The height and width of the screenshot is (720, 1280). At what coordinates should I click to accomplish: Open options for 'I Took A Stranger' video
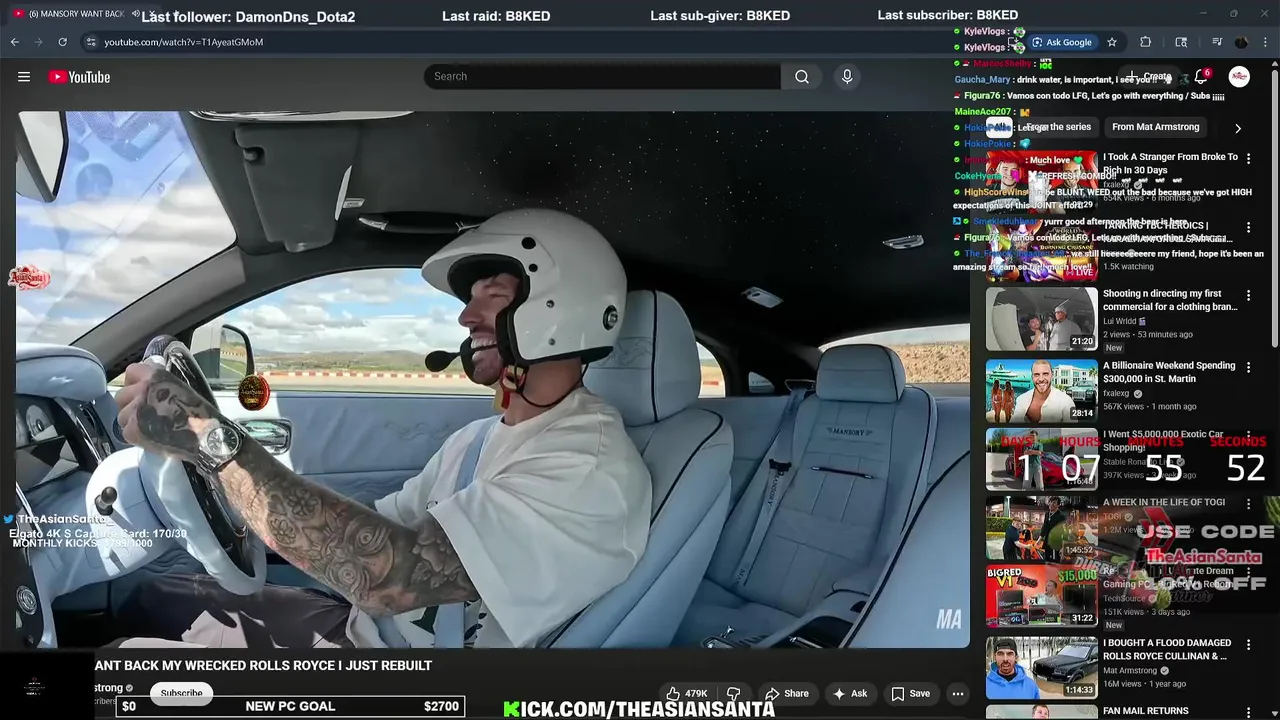point(1248,158)
